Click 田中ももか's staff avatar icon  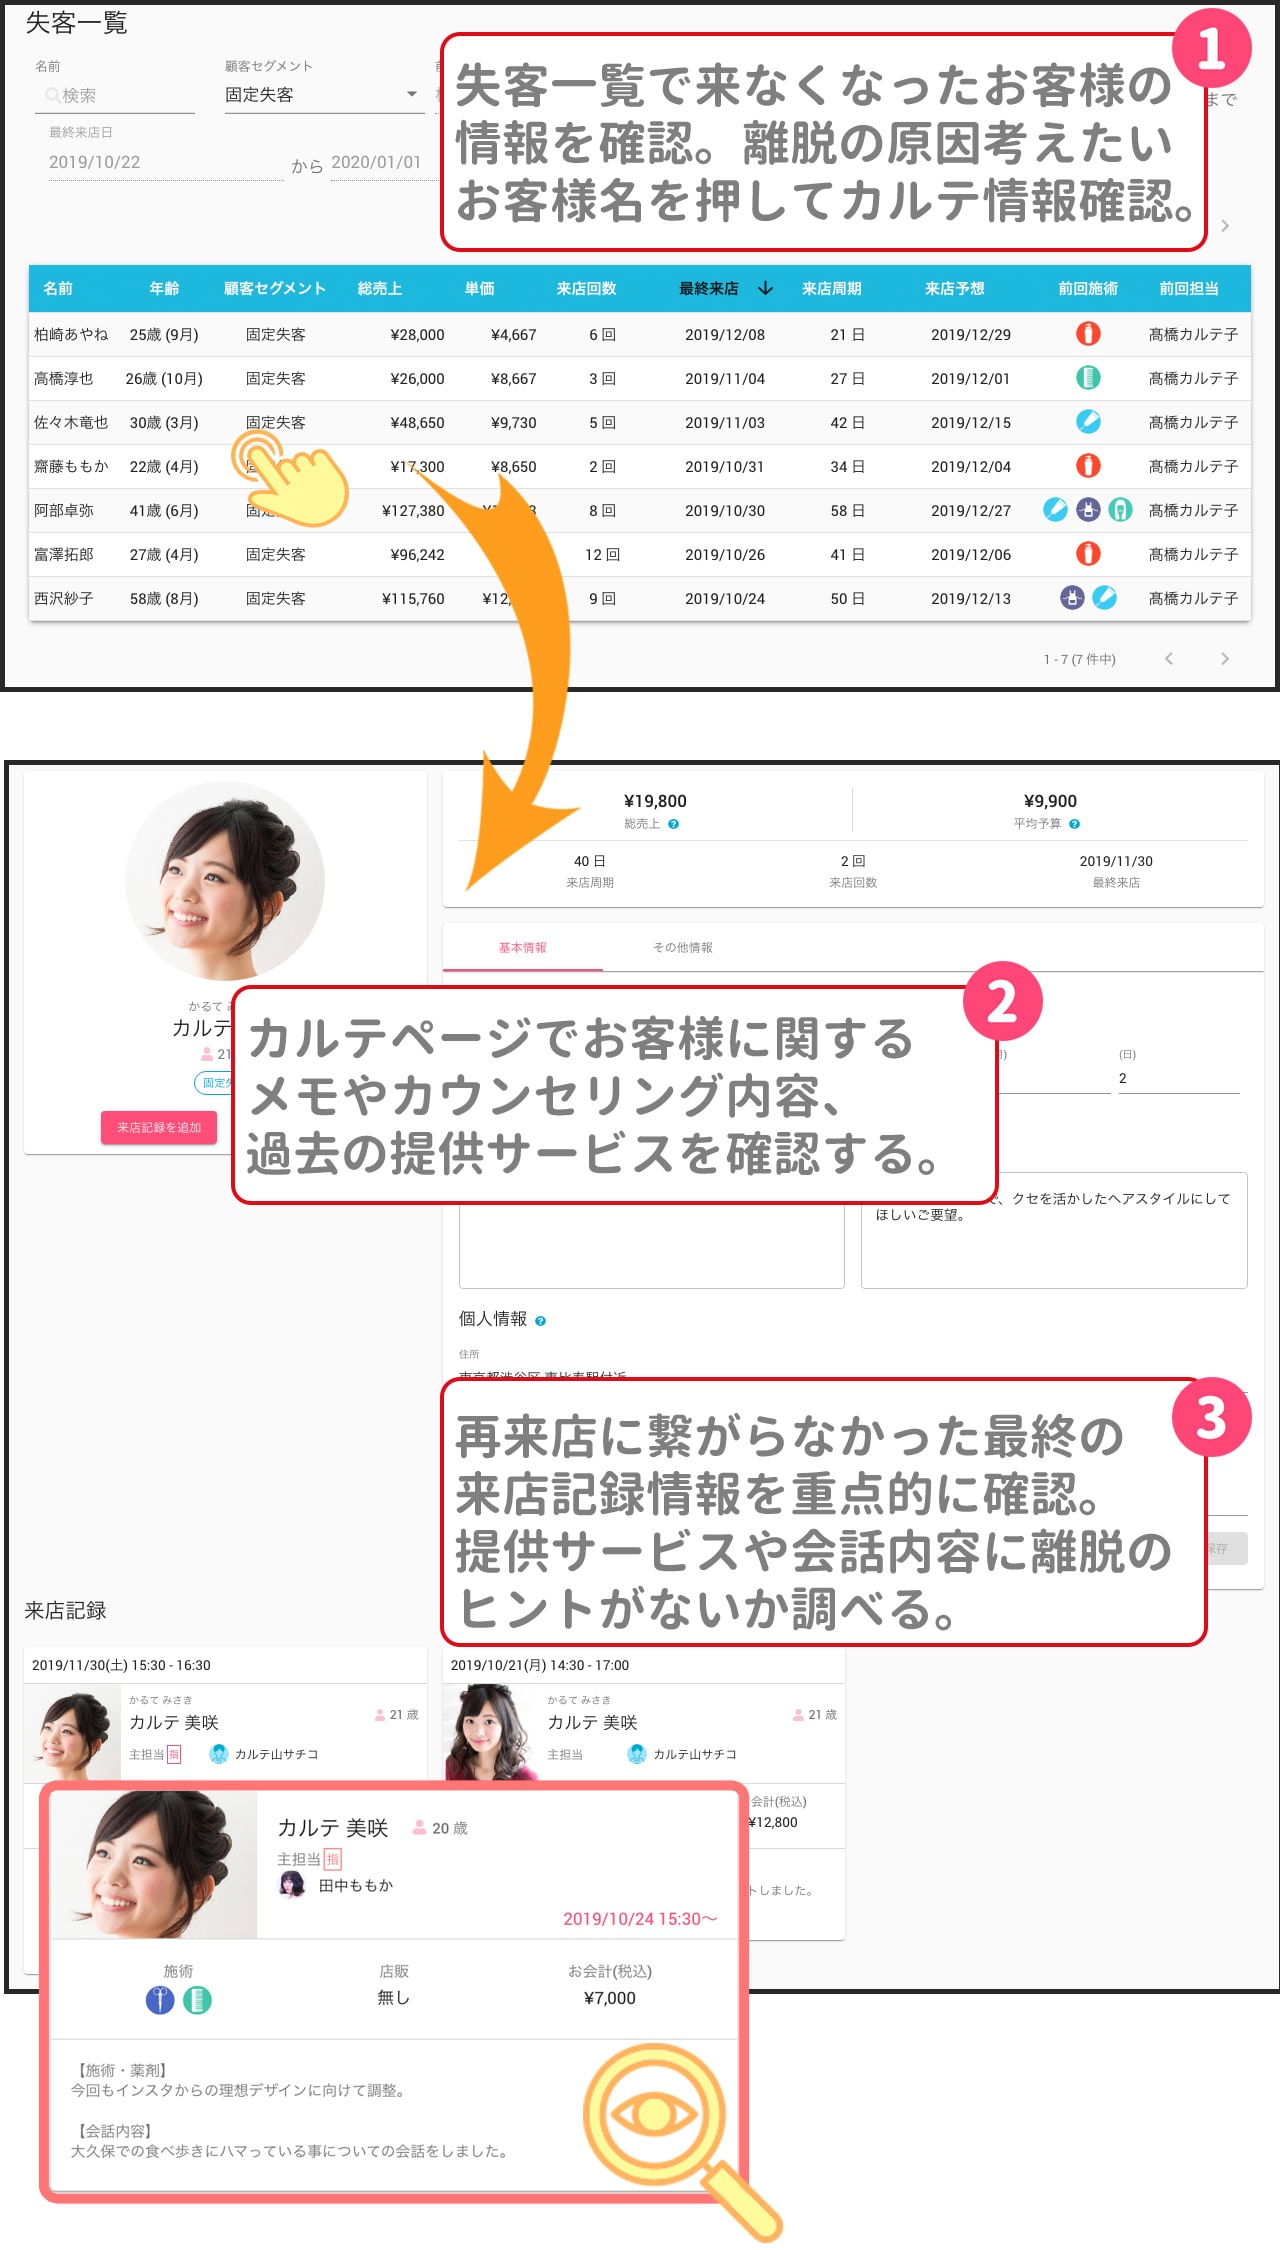click(x=291, y=1885)
